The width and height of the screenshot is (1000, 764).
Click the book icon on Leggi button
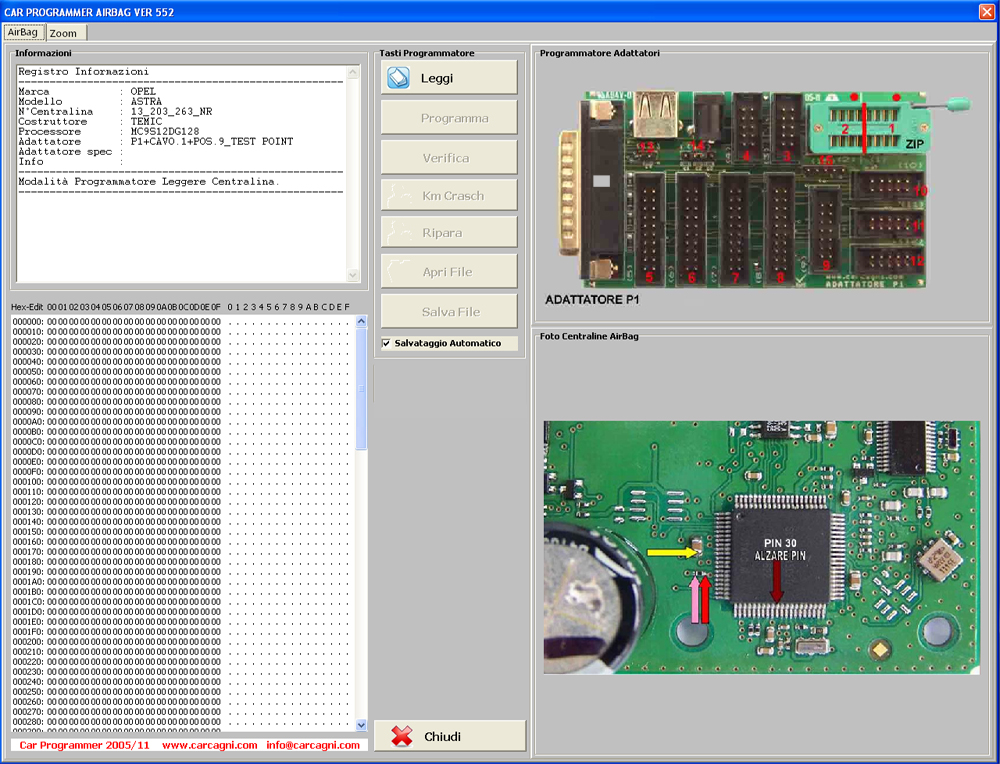click(398, 77)
